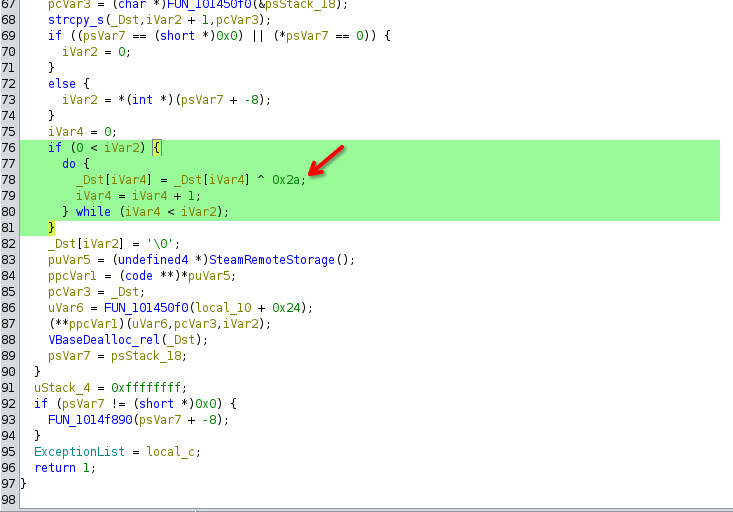The height and width of the screenshot is (512, 733).
Task: Click FUN_101450f0 on line 86
Action: click(x=146, y=308)
